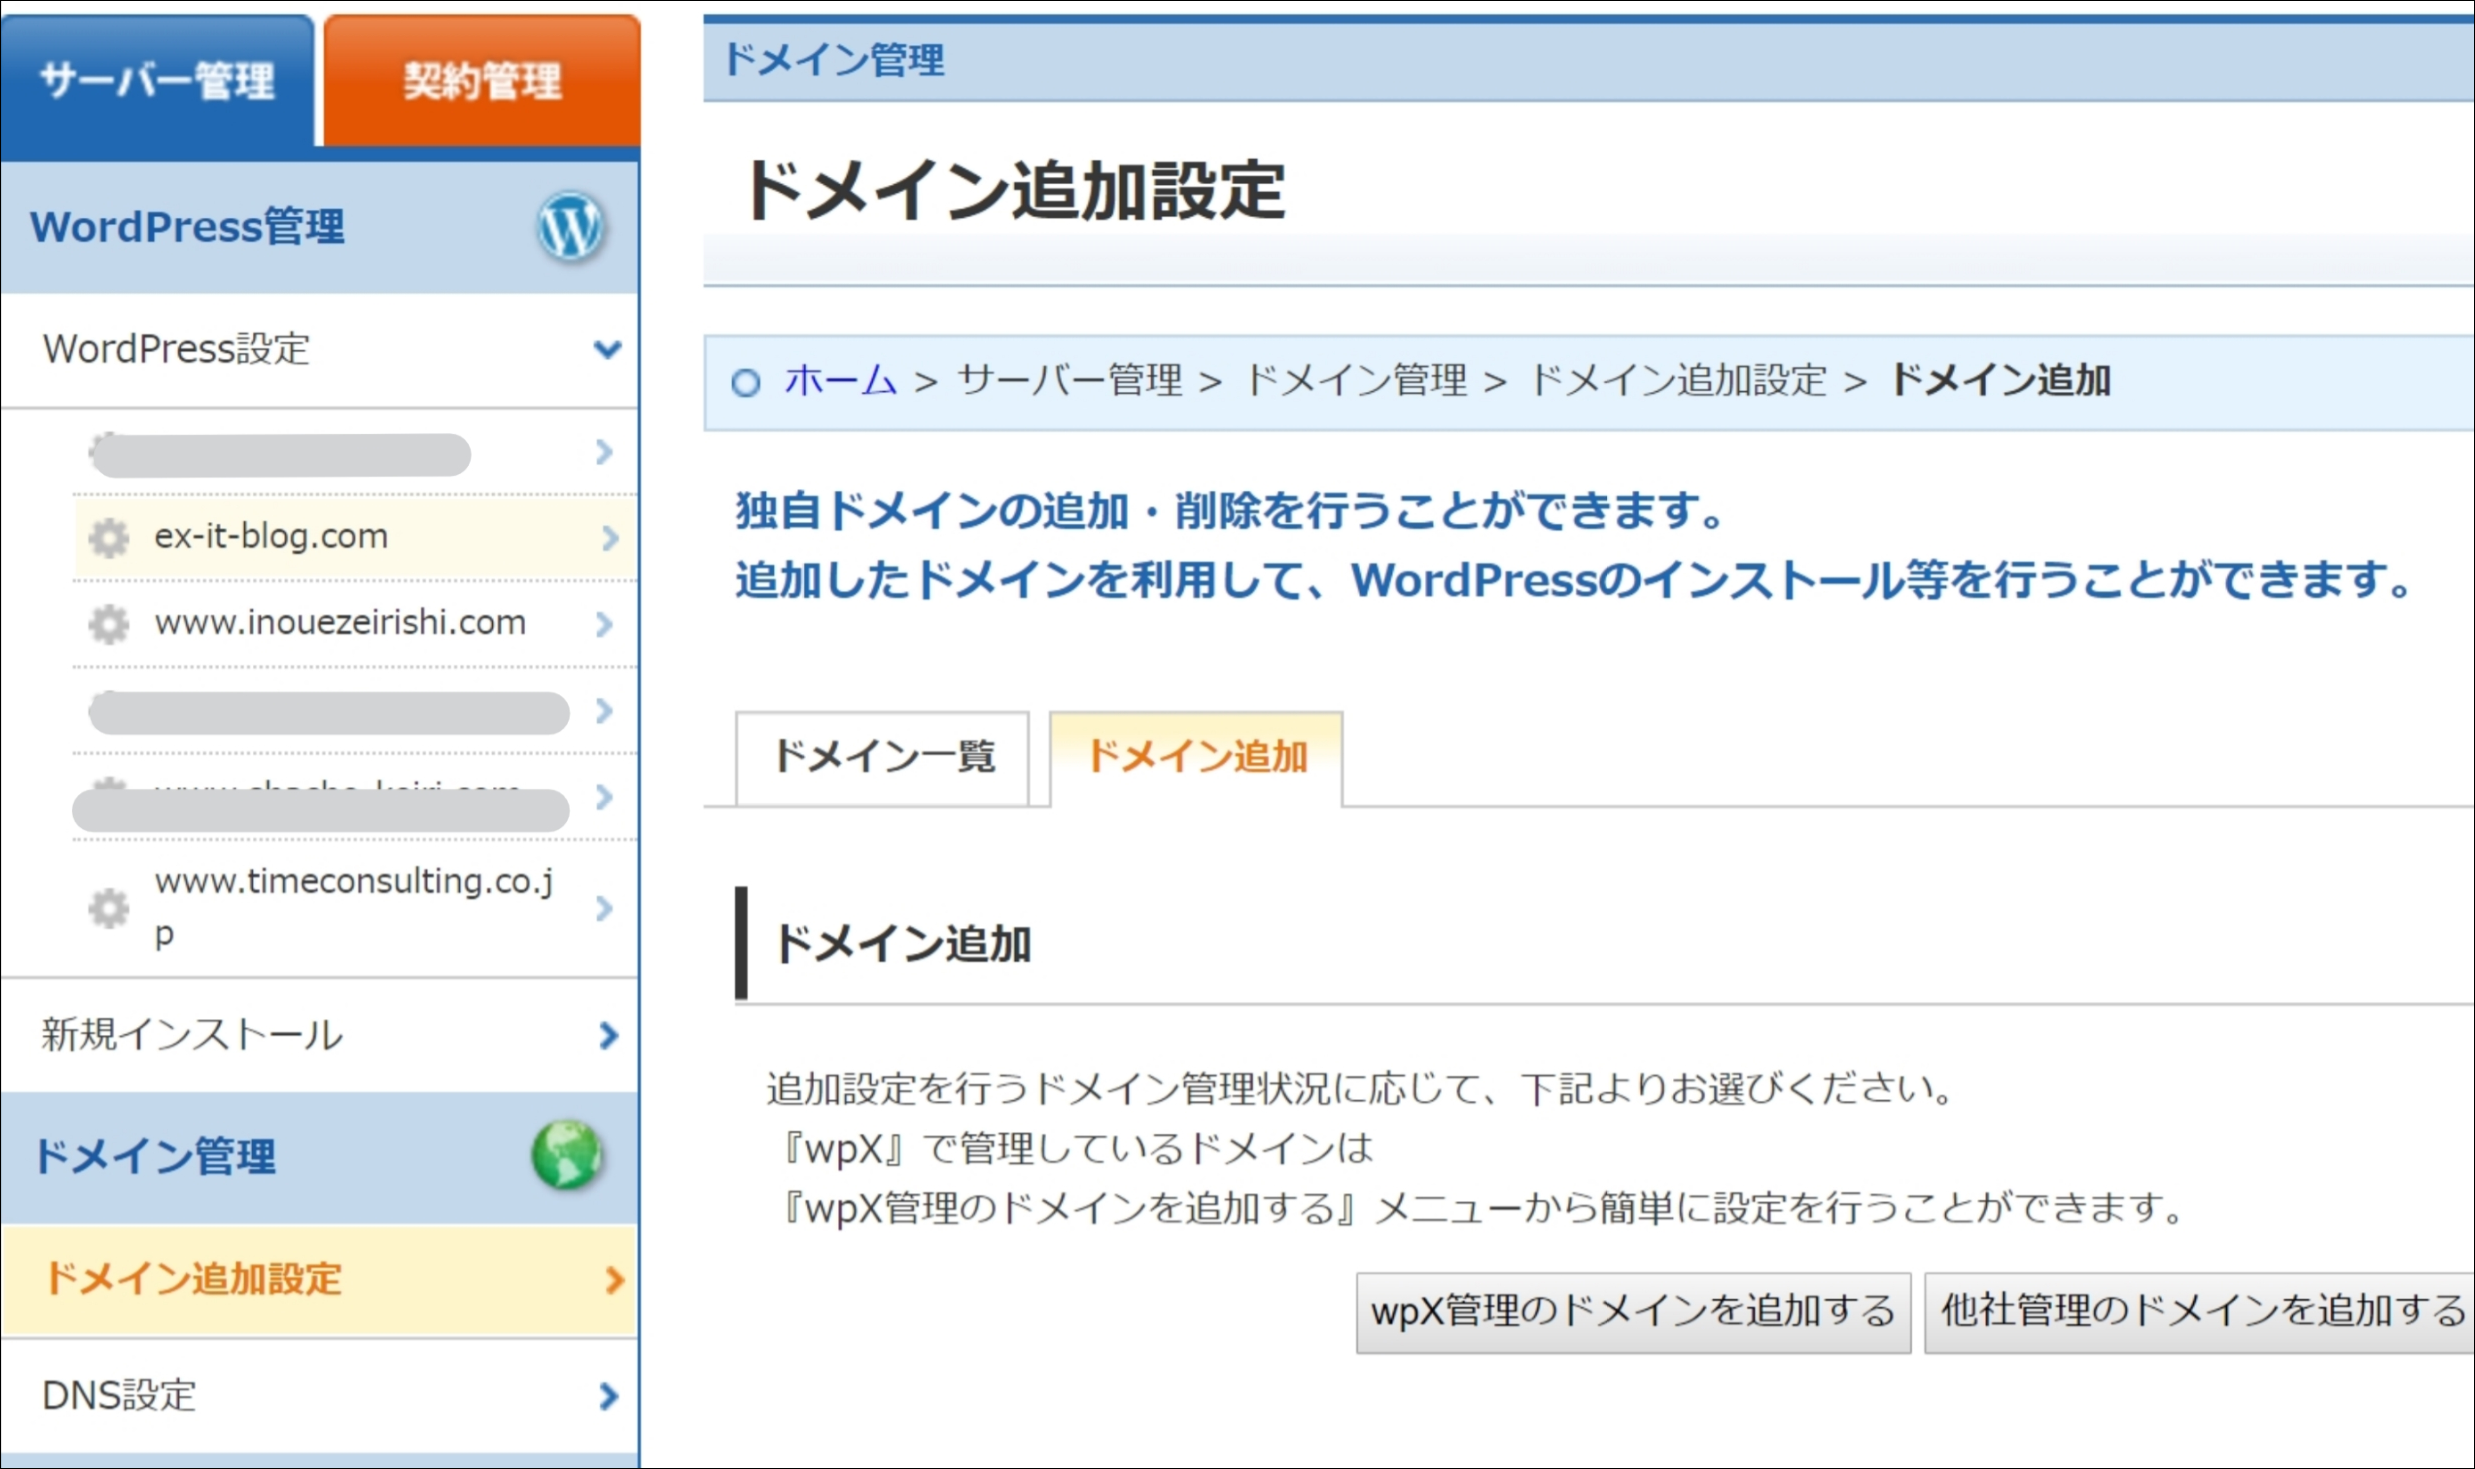Click the WordPress管理 section header

tap(320, 227)
